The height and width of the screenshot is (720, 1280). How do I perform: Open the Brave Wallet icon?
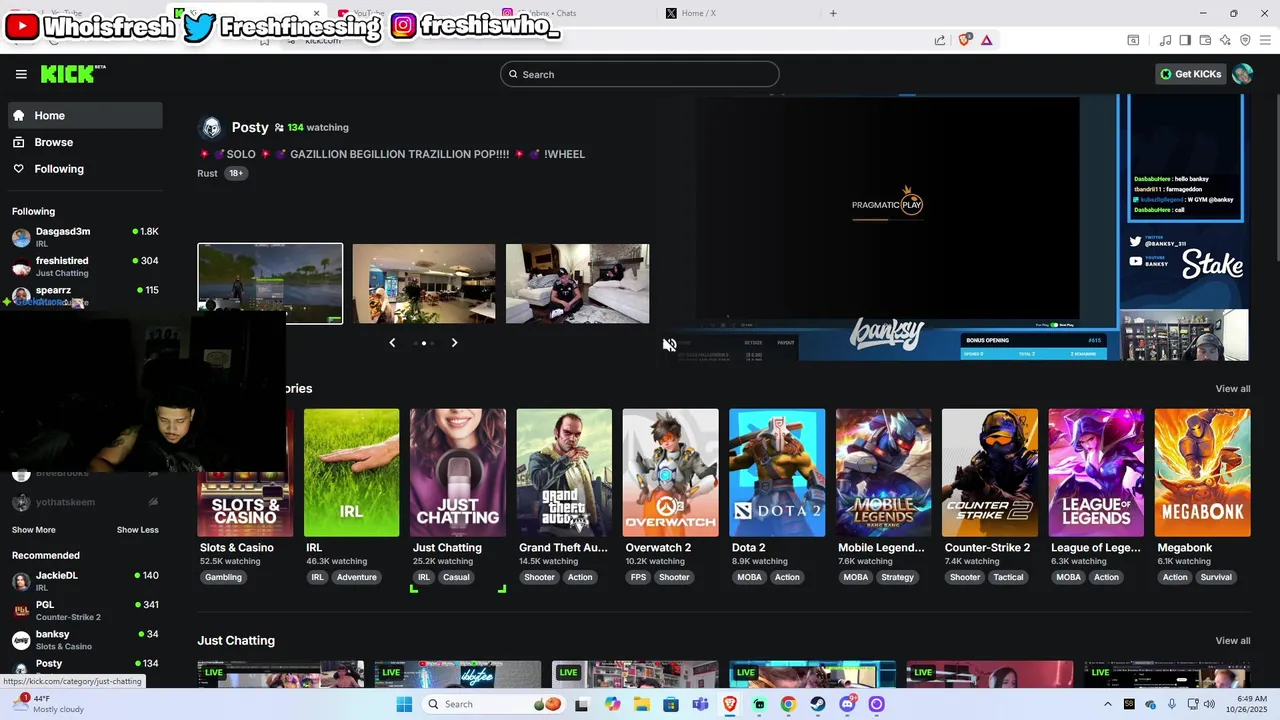[x=1205, y=40]
